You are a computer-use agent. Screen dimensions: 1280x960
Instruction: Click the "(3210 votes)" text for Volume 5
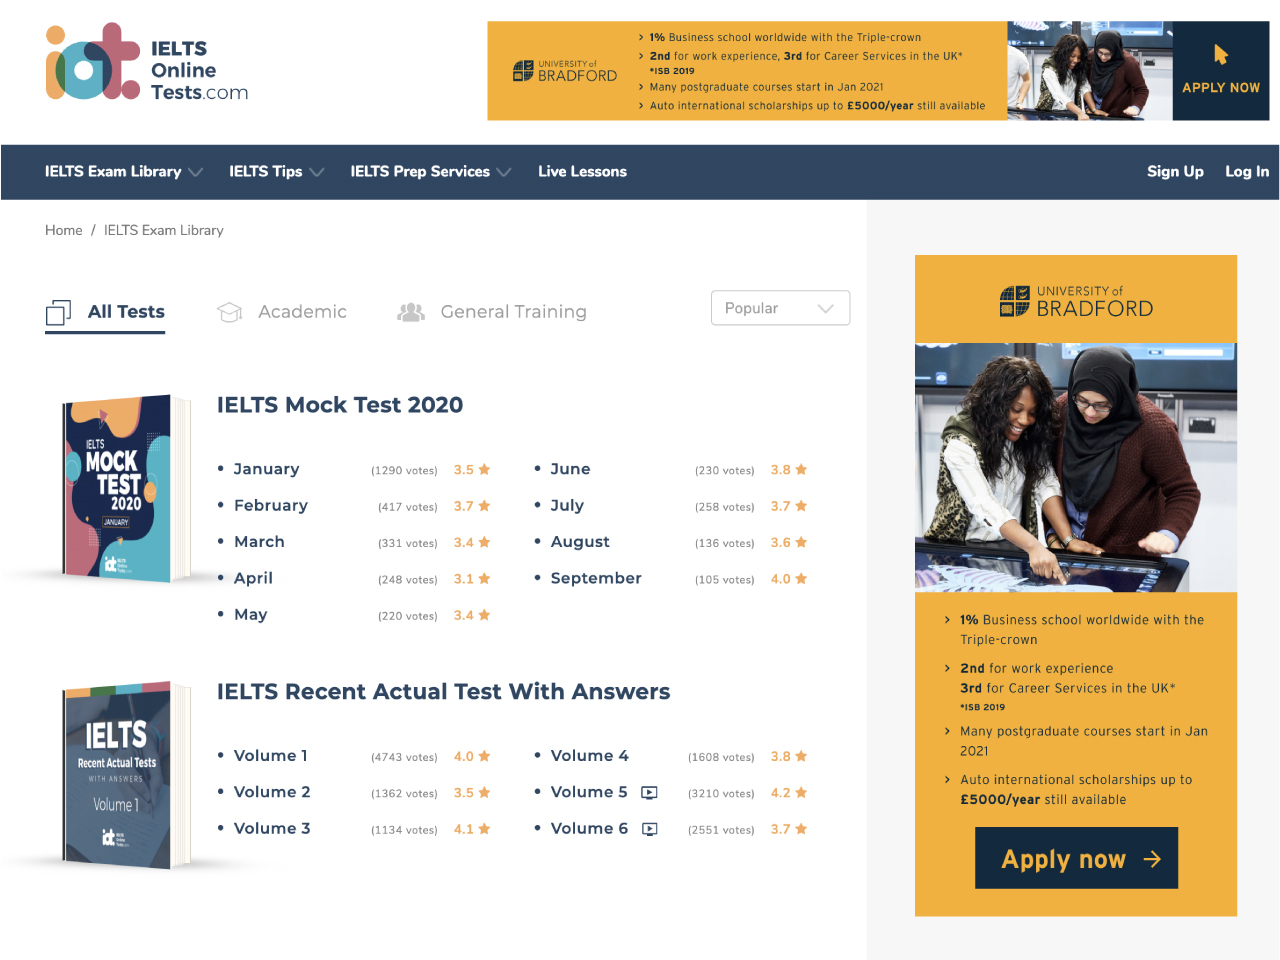tap(721, 794)
